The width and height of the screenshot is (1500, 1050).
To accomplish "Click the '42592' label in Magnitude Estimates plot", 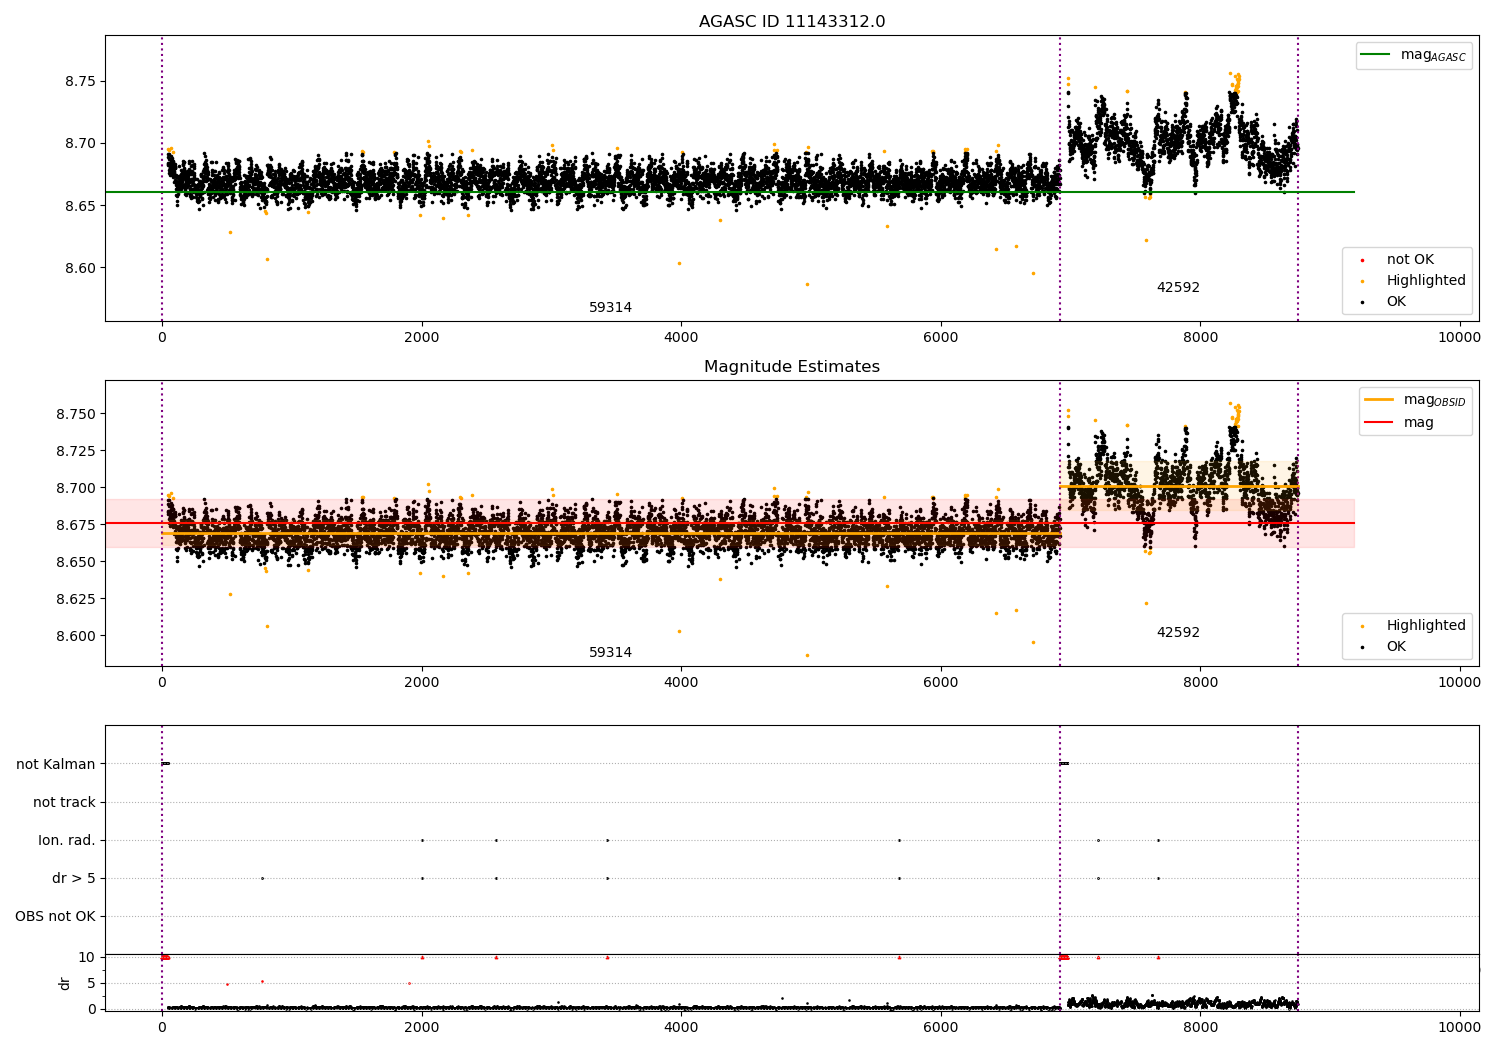I will coord(1178,633).
